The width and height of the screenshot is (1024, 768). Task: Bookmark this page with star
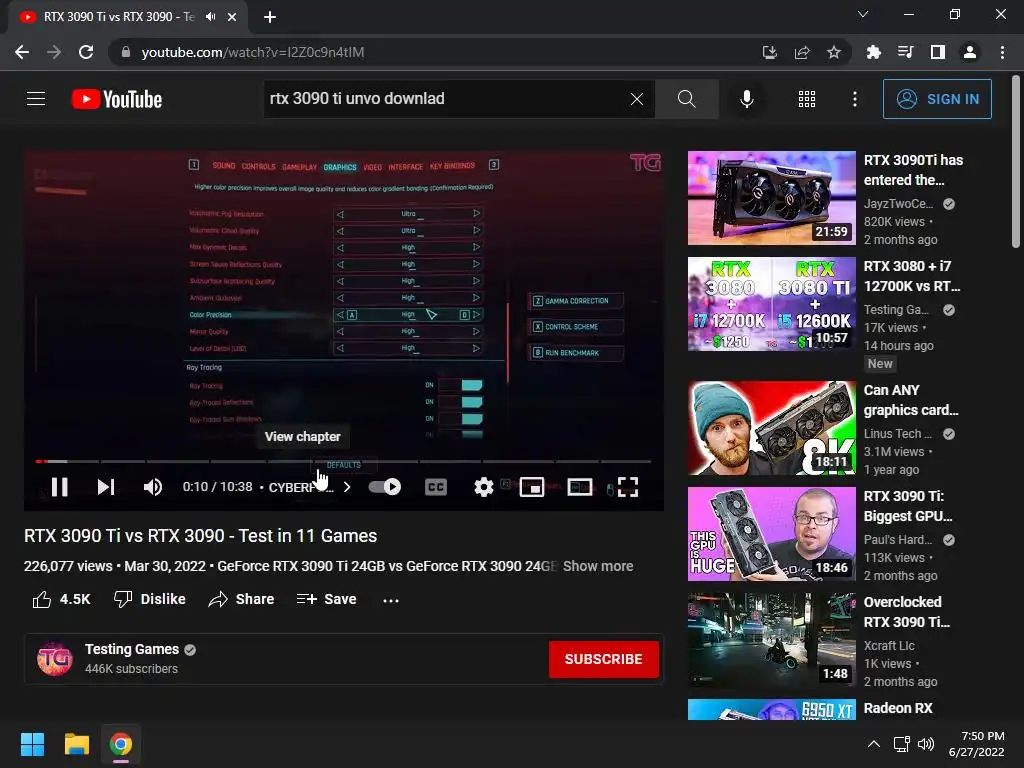pyautogui.click(x=834, y=52)
